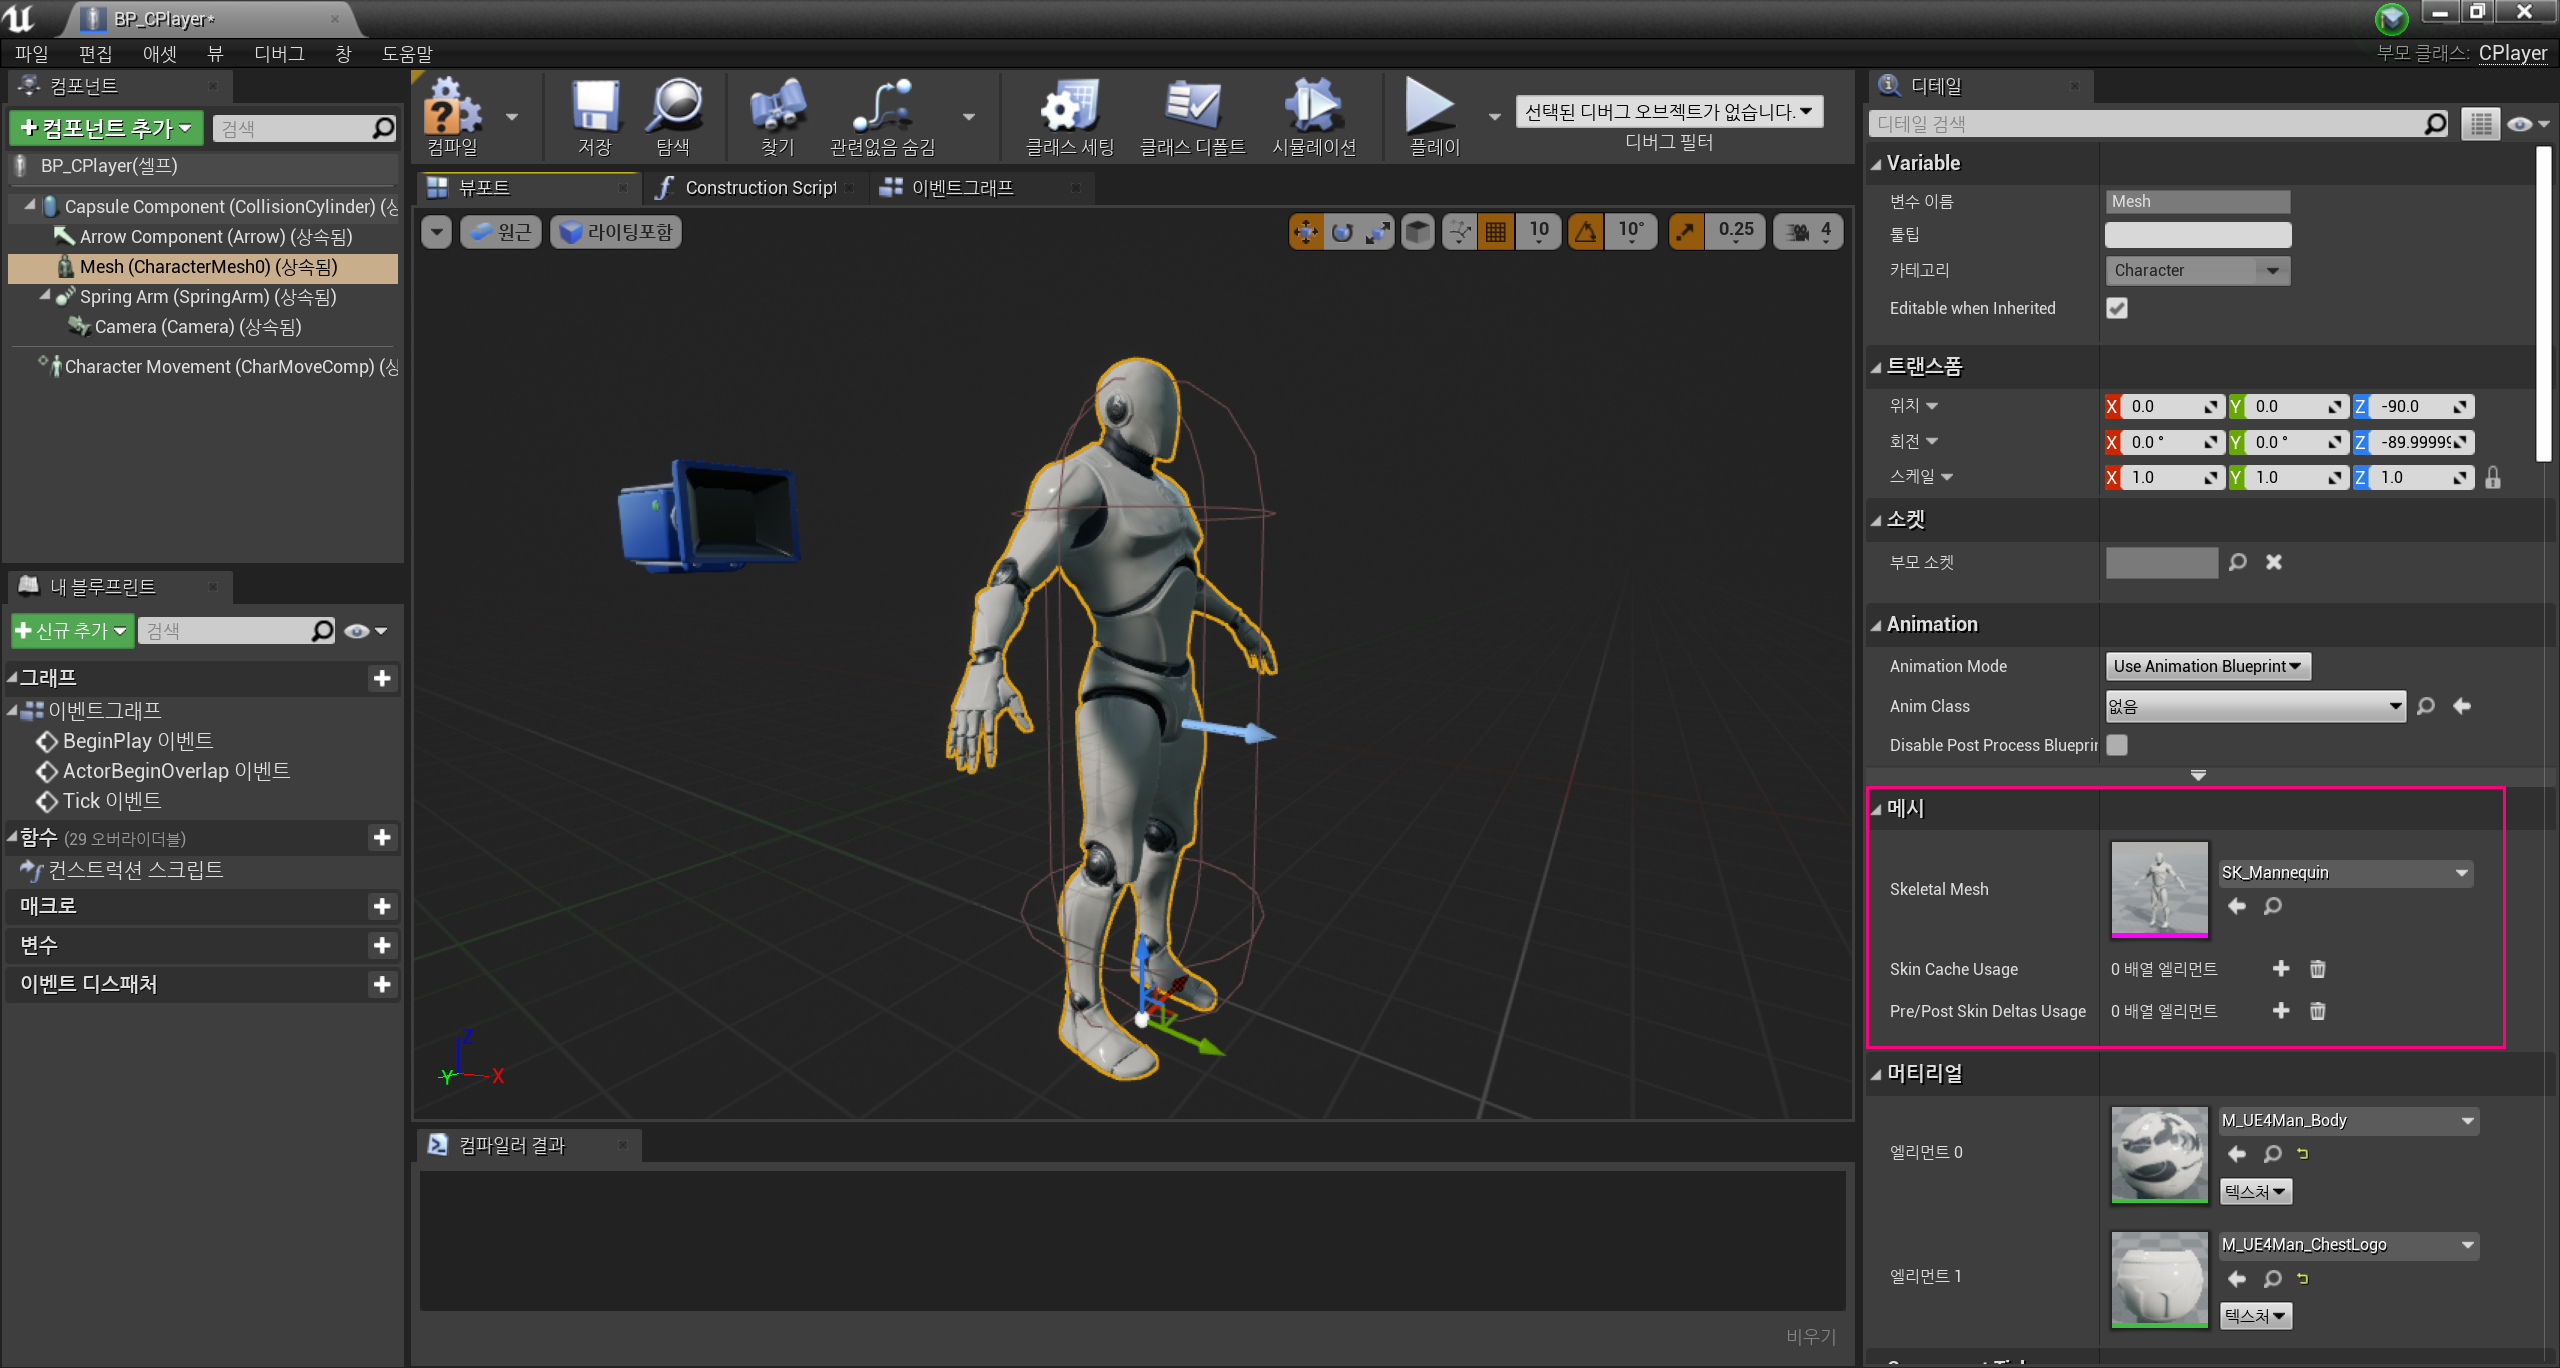2560x1368 pixels.
Task: Open the 디버그 menu in the menu bar
Action: point(278,54)
